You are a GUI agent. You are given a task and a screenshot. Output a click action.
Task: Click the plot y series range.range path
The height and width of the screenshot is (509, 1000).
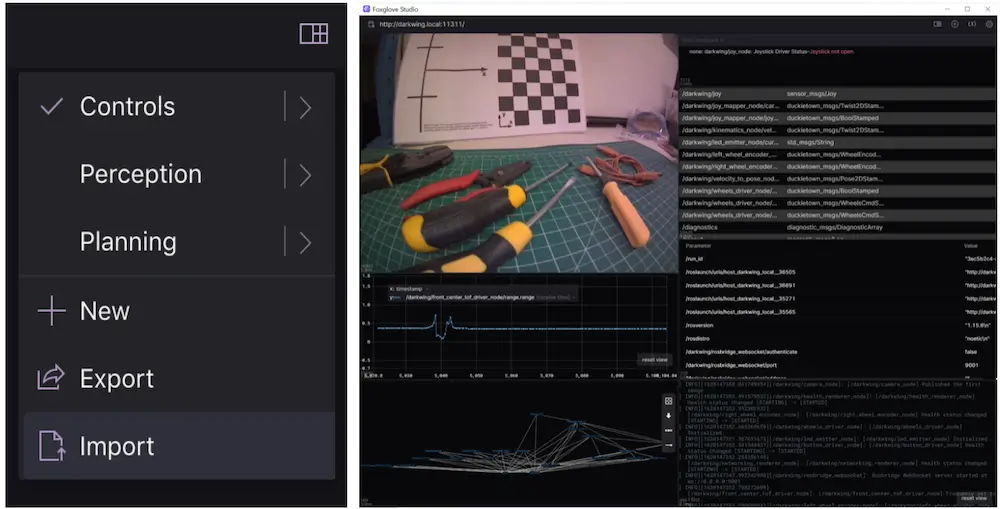[x=470, y=297]
